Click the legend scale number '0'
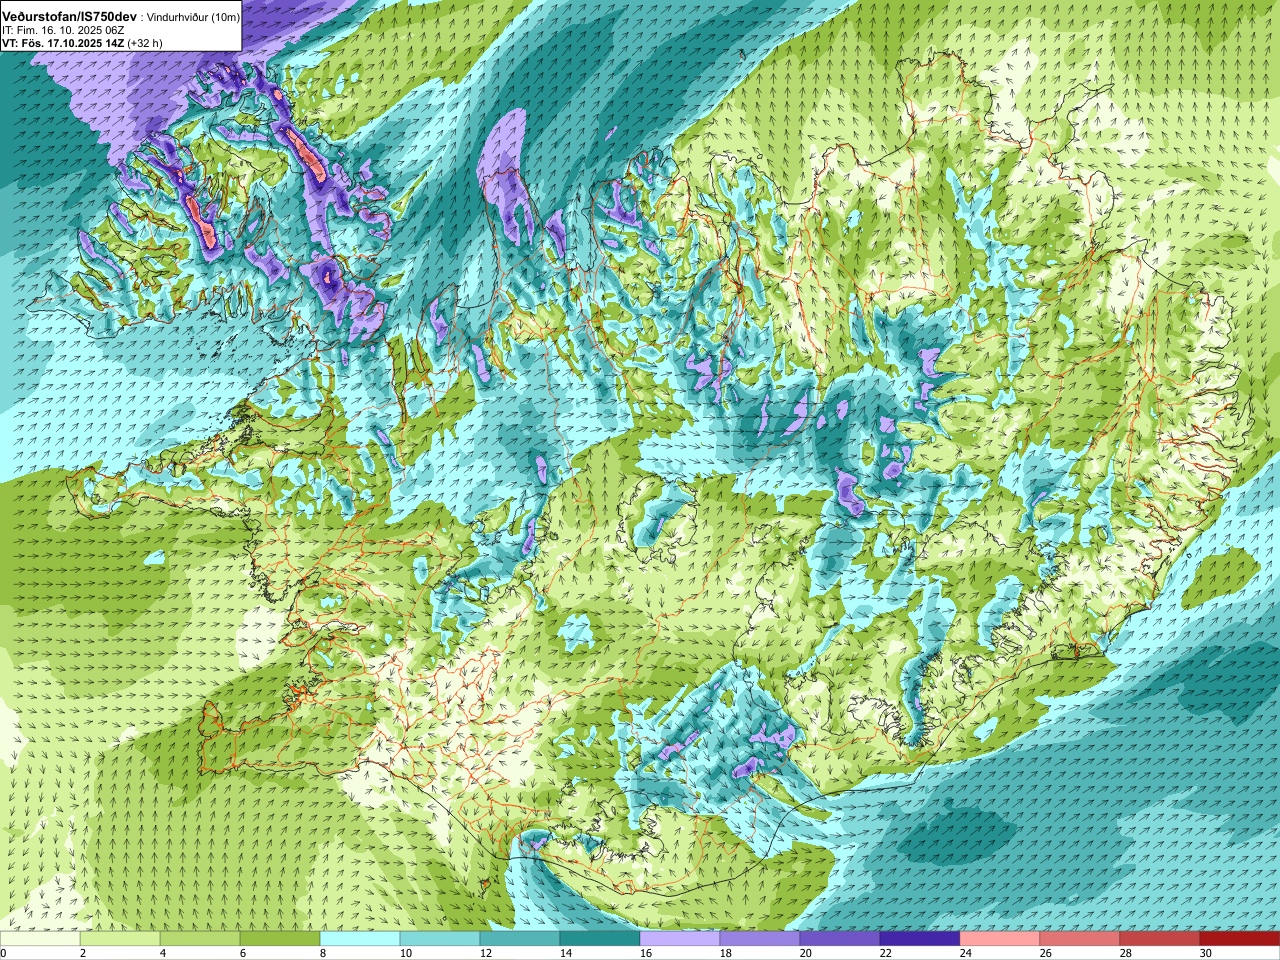The width and height of the screenshot is (1280, 960). point(3,953)
